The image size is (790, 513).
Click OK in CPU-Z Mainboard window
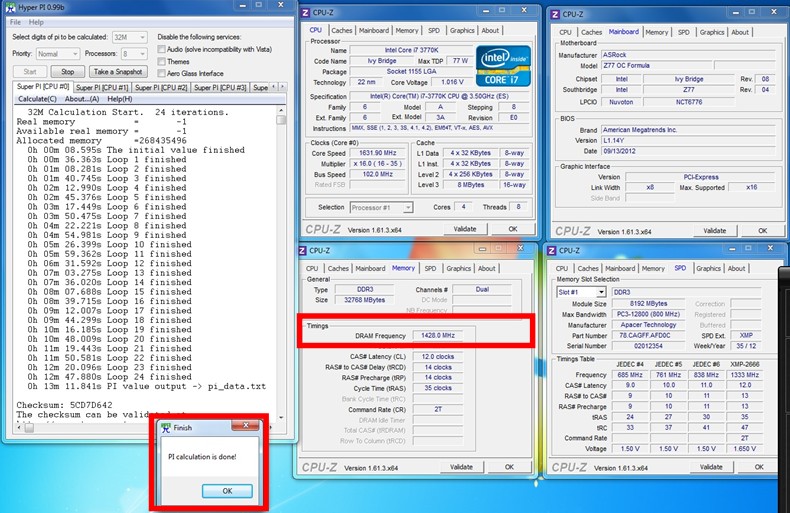pyautogui.click(x=762, y=231)
